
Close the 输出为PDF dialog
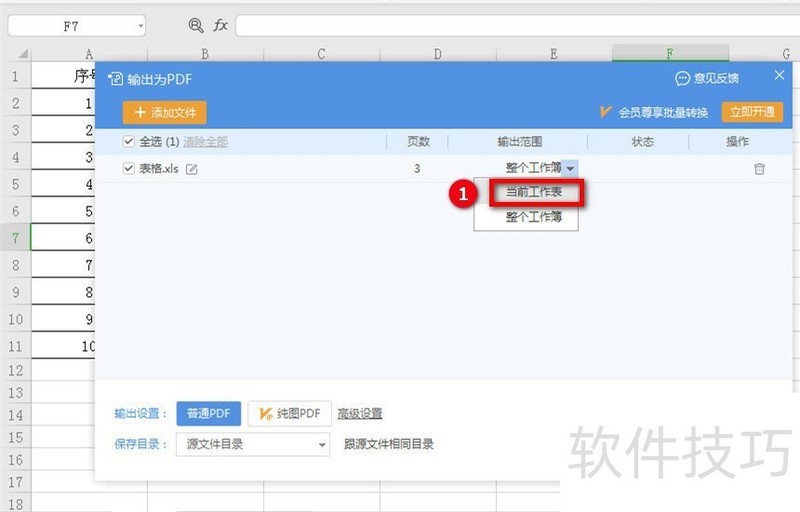(x=779, y=75)
